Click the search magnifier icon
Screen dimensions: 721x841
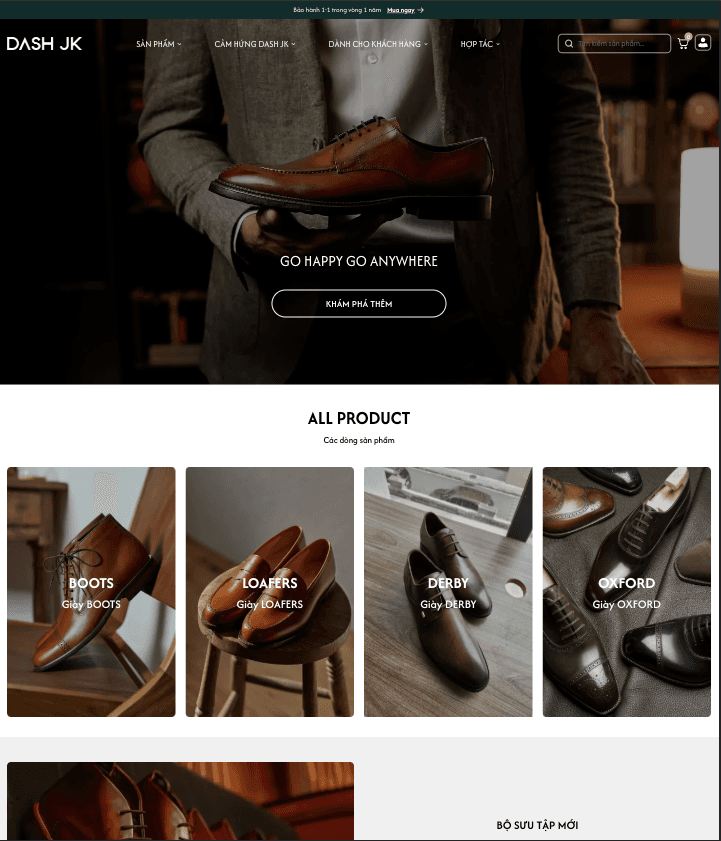click(x=569, y=43)
